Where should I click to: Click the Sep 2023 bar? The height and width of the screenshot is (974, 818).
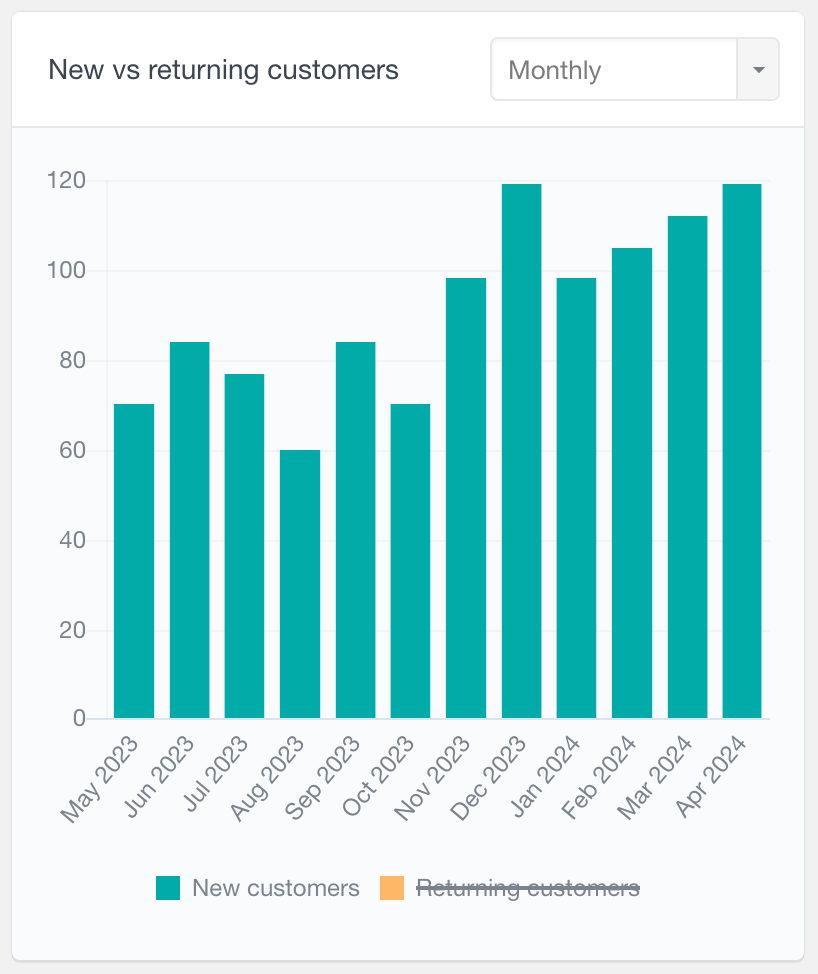click(x=356, y=530)
